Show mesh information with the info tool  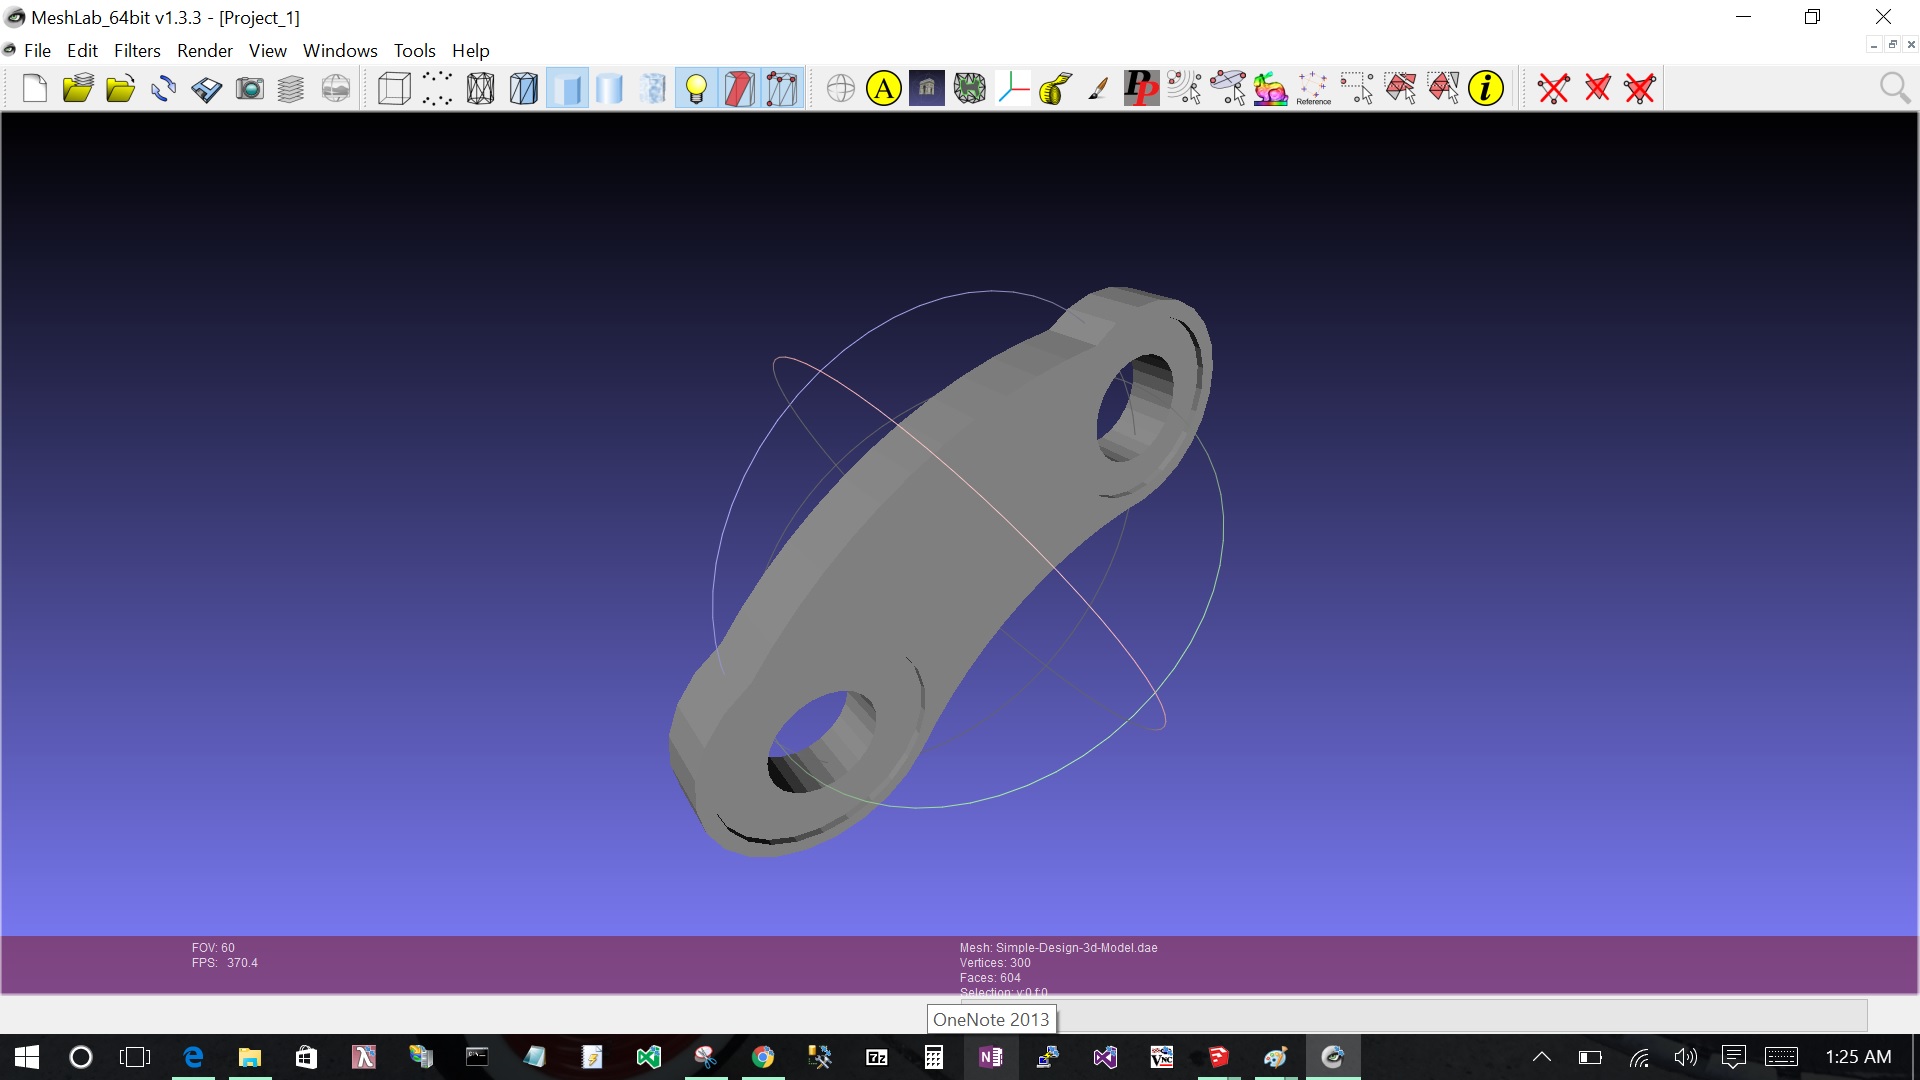click(x=1486, y=88)
